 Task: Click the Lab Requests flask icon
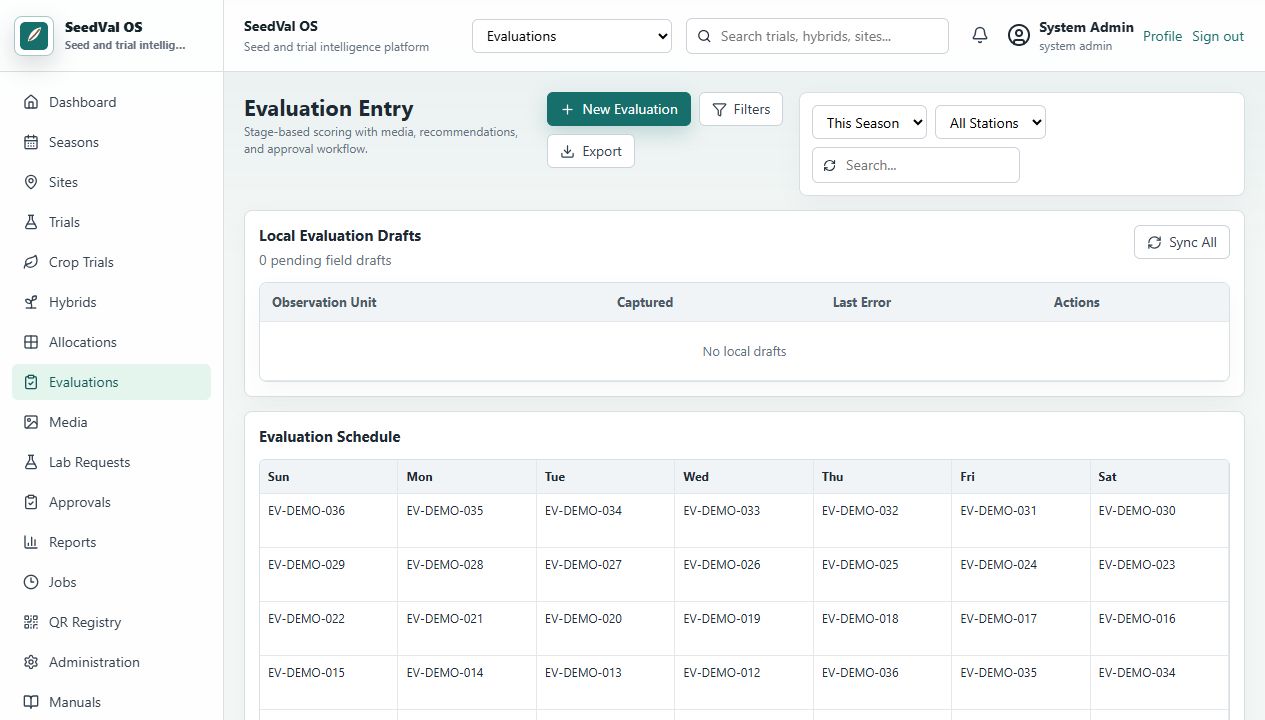pos(31,462)
